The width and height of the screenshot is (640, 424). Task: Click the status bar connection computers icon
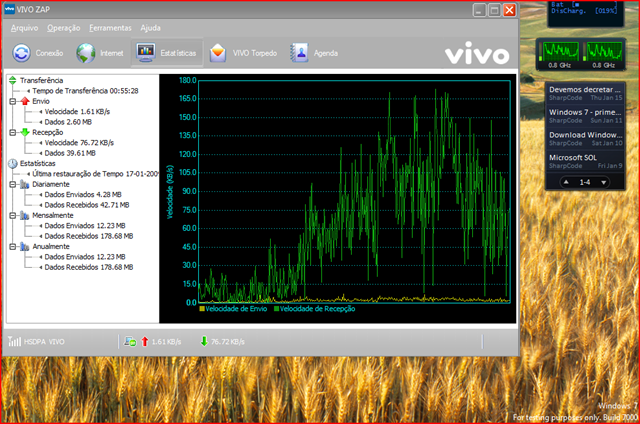pos(130,342)
